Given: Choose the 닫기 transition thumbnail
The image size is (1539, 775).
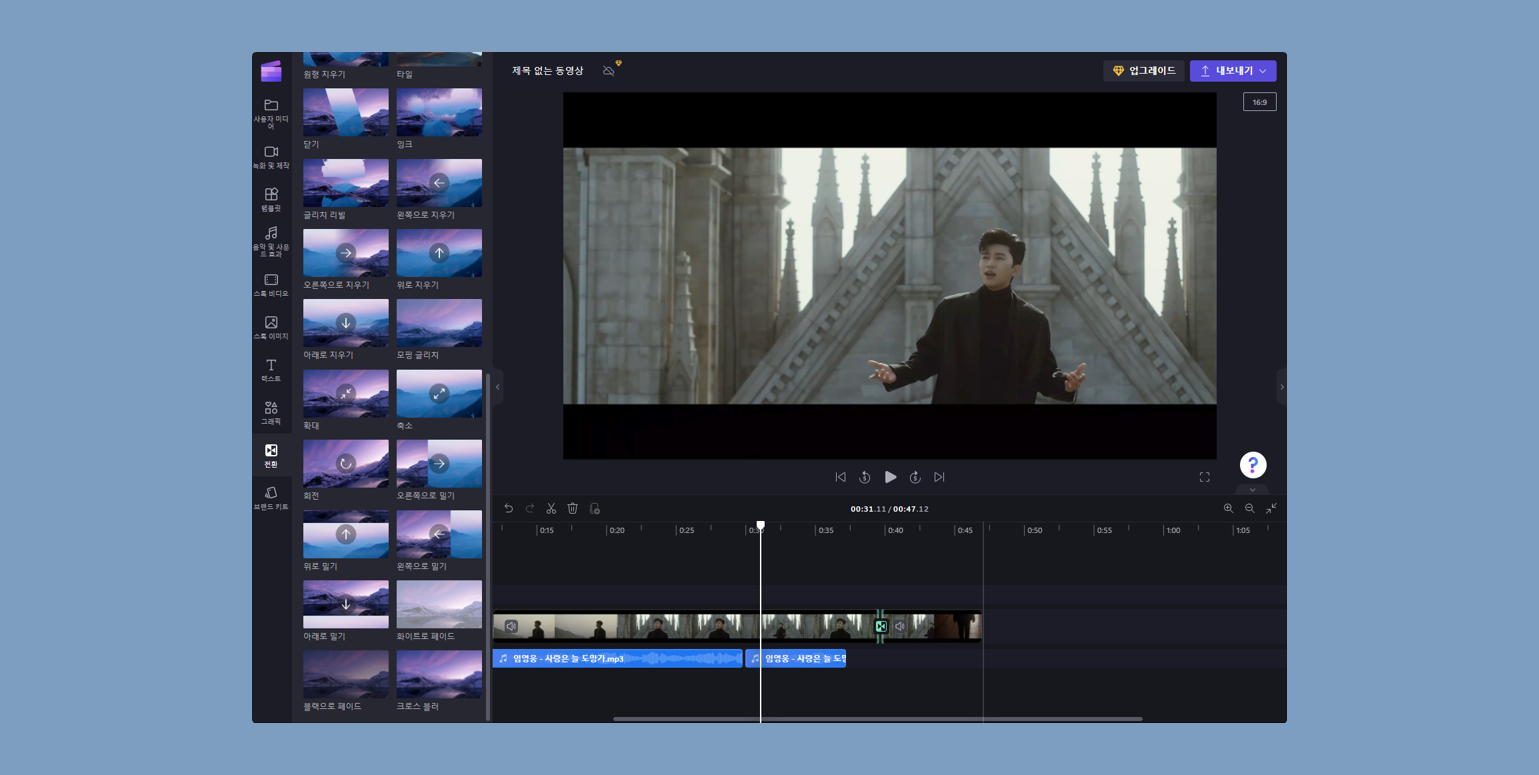Looking at the screenshot, I should [346, 112].
